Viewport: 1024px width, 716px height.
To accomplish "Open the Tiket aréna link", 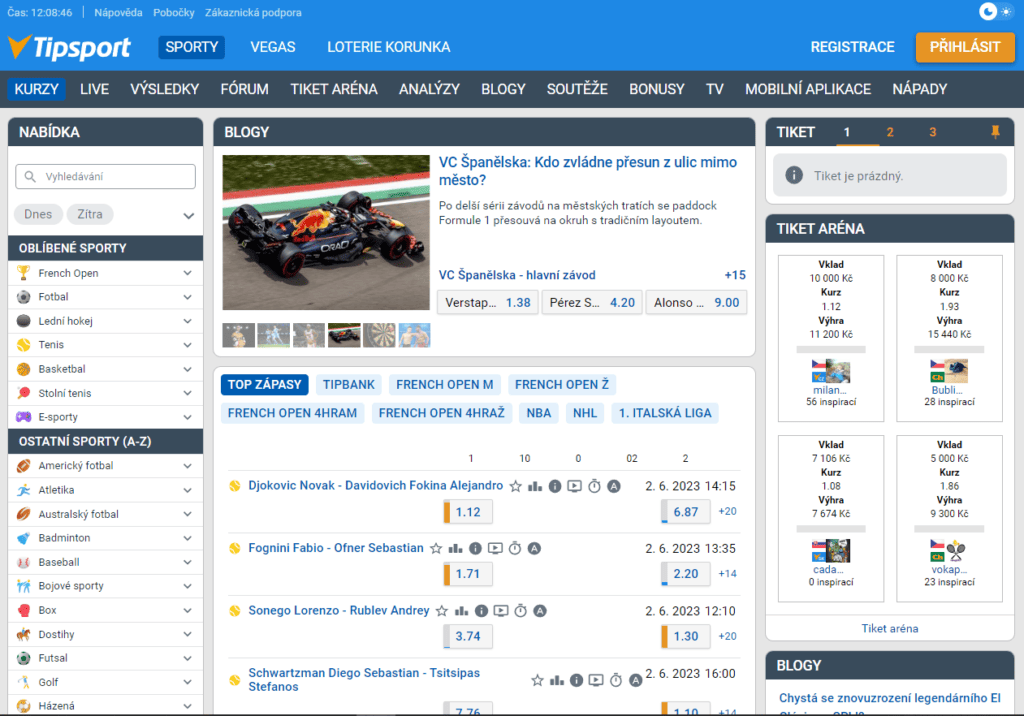I will pyautogui.click(x=889, y=628).
